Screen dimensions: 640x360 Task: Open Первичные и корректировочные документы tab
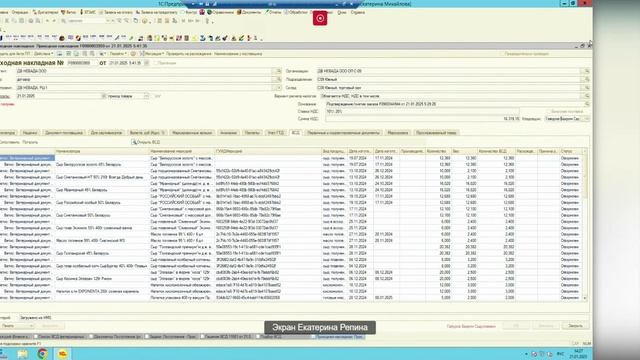(x=343, y=133)
